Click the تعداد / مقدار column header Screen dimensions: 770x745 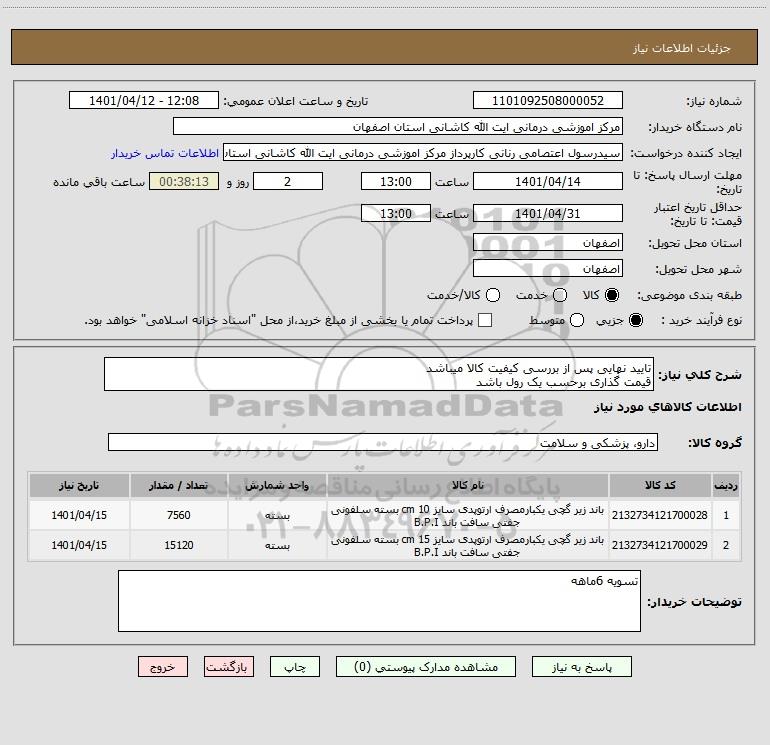pyautogui.click(x=178, y=485)
